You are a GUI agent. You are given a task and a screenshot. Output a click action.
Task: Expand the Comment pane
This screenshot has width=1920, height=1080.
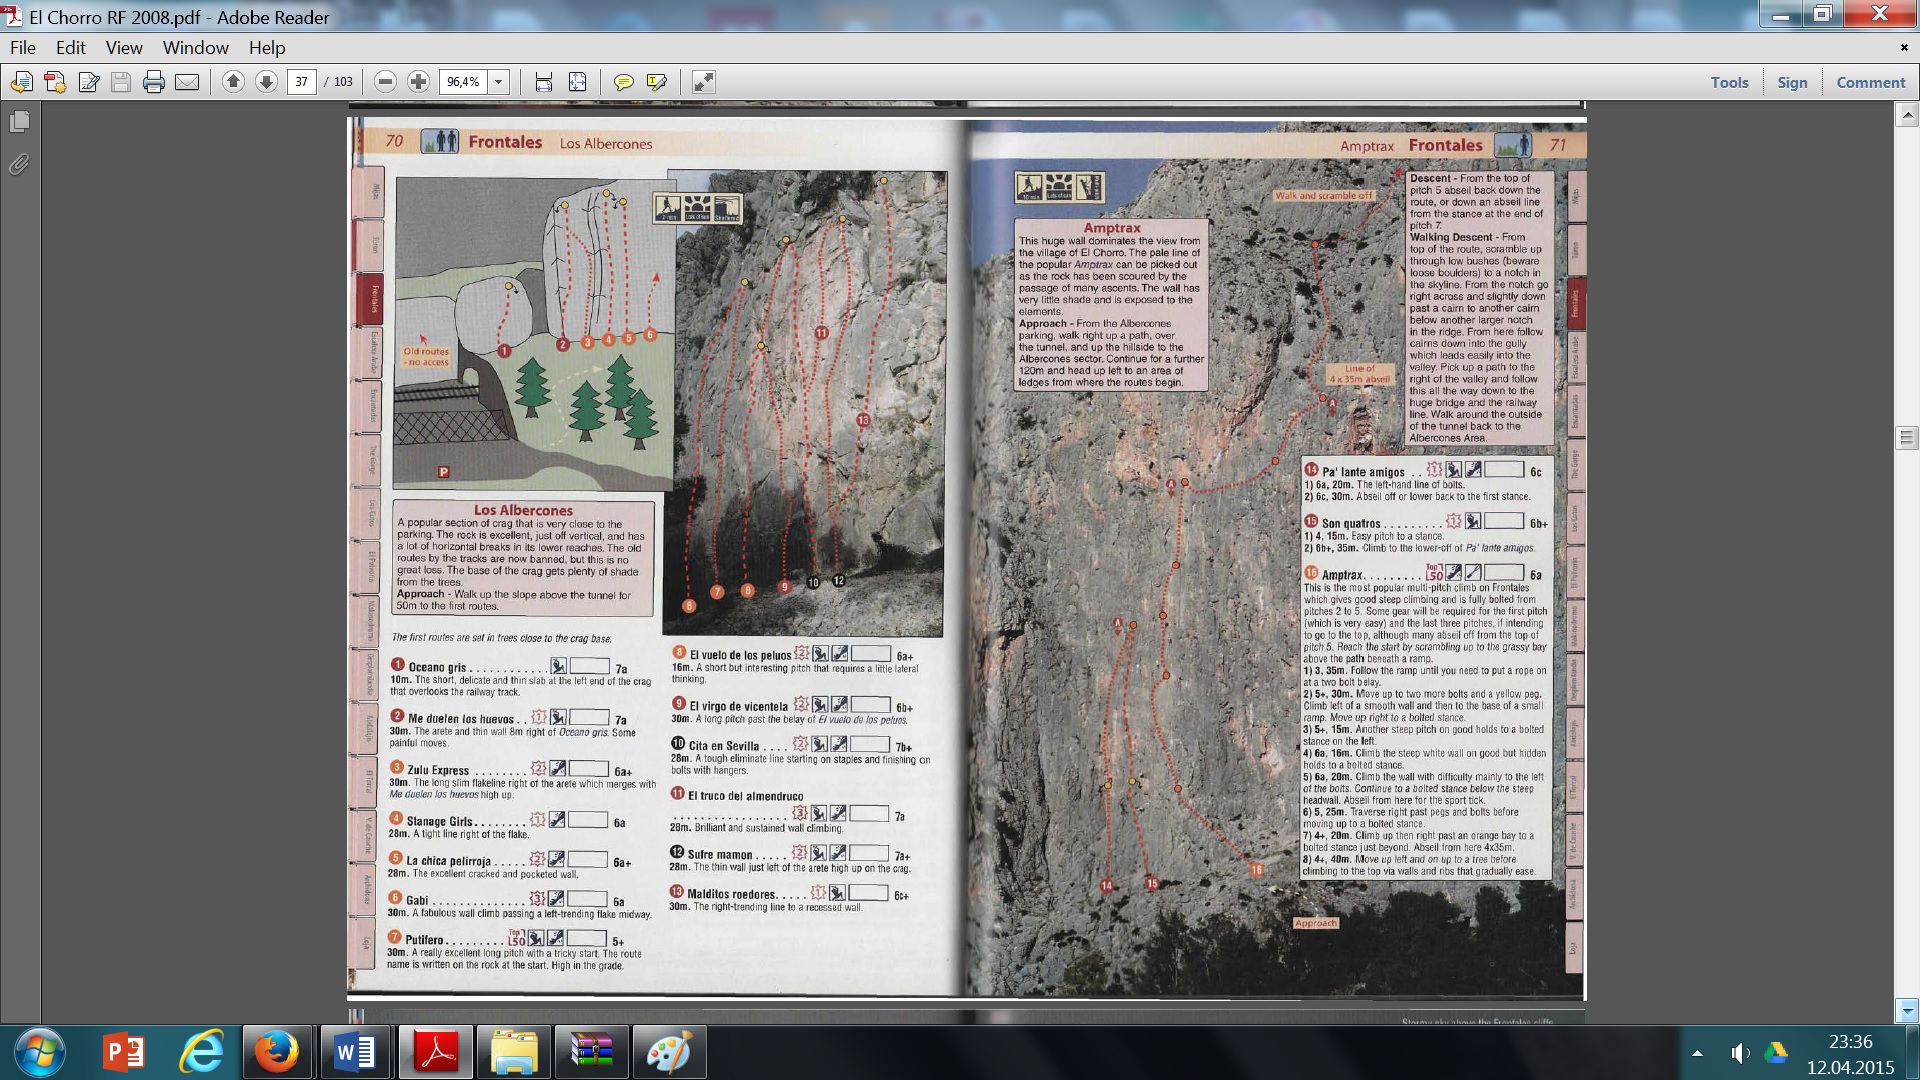(x=1870, y=82)
